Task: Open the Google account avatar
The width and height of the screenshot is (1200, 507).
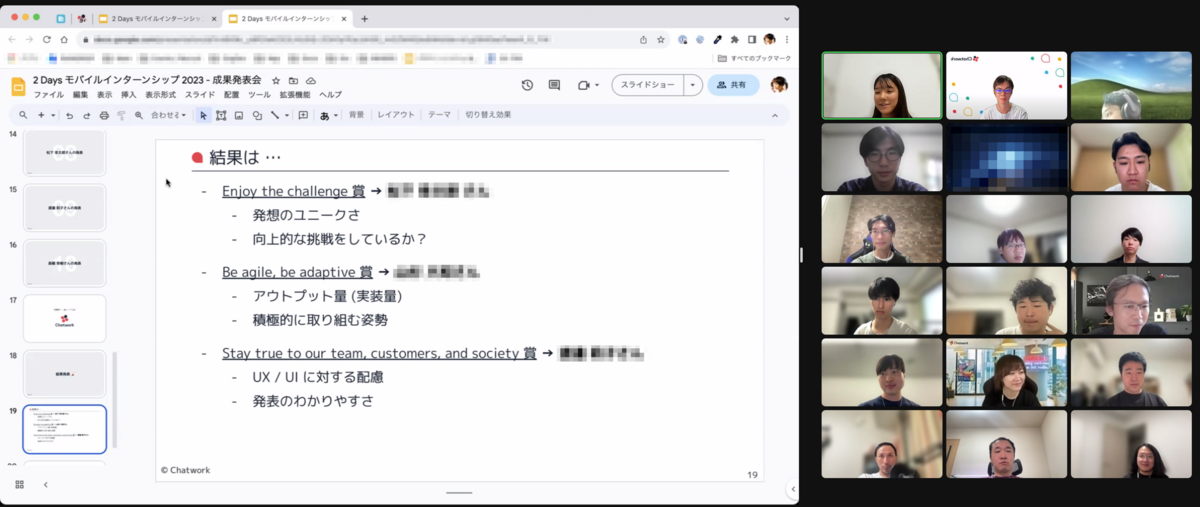Action: (779, 85)
